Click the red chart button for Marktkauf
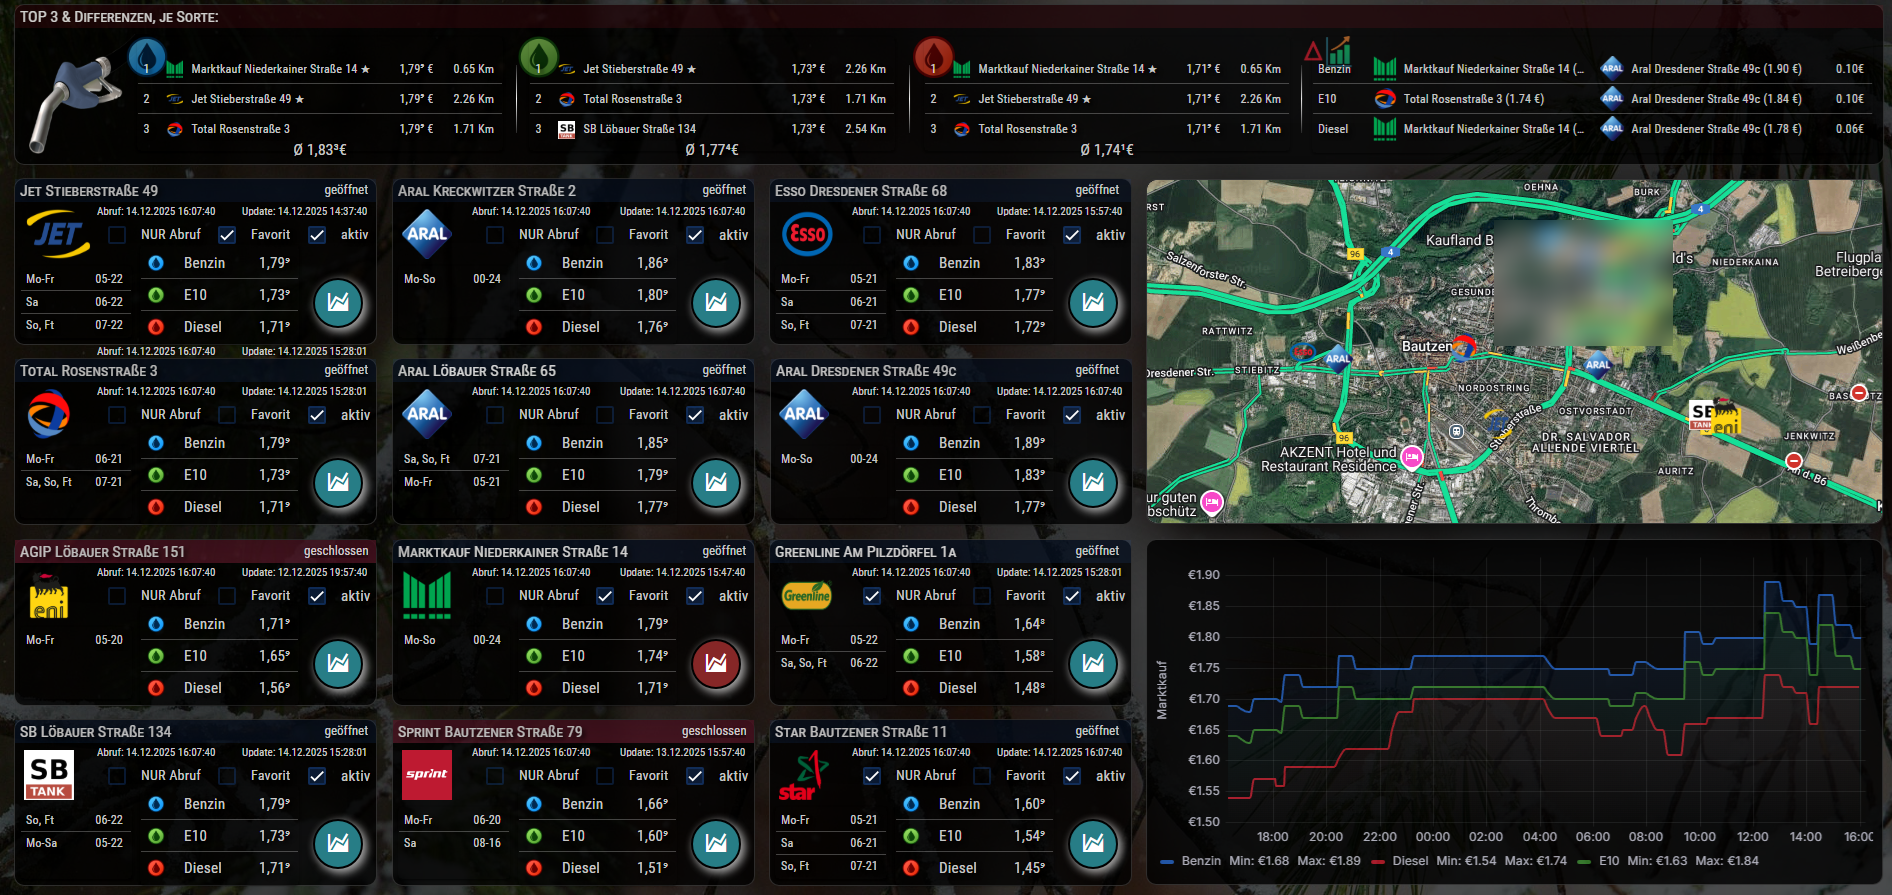Viewport: 1892px width, 895px height. (x=716, y=663)
